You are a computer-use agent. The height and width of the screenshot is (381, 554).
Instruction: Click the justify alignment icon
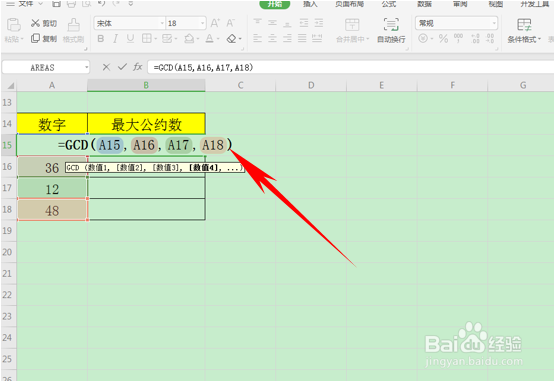[x=302, y=38]
